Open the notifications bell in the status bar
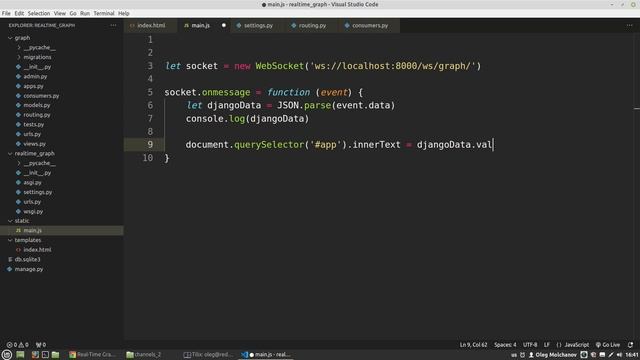 [631, 345]
